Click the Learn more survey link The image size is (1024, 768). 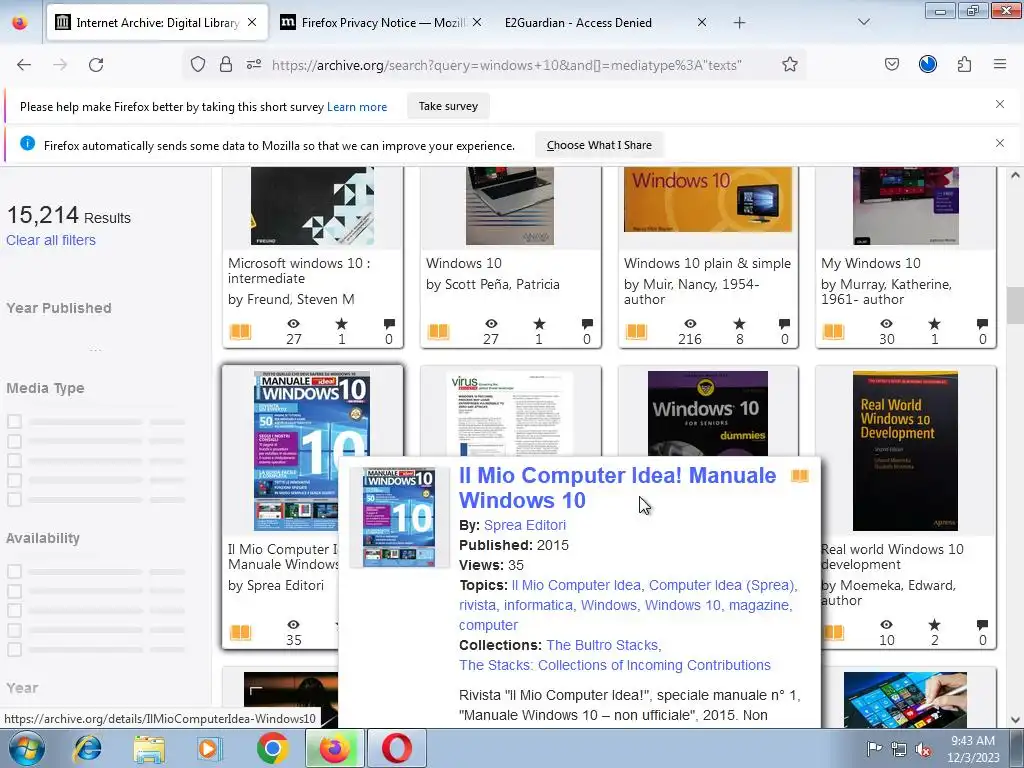click(x=357, y=107)
